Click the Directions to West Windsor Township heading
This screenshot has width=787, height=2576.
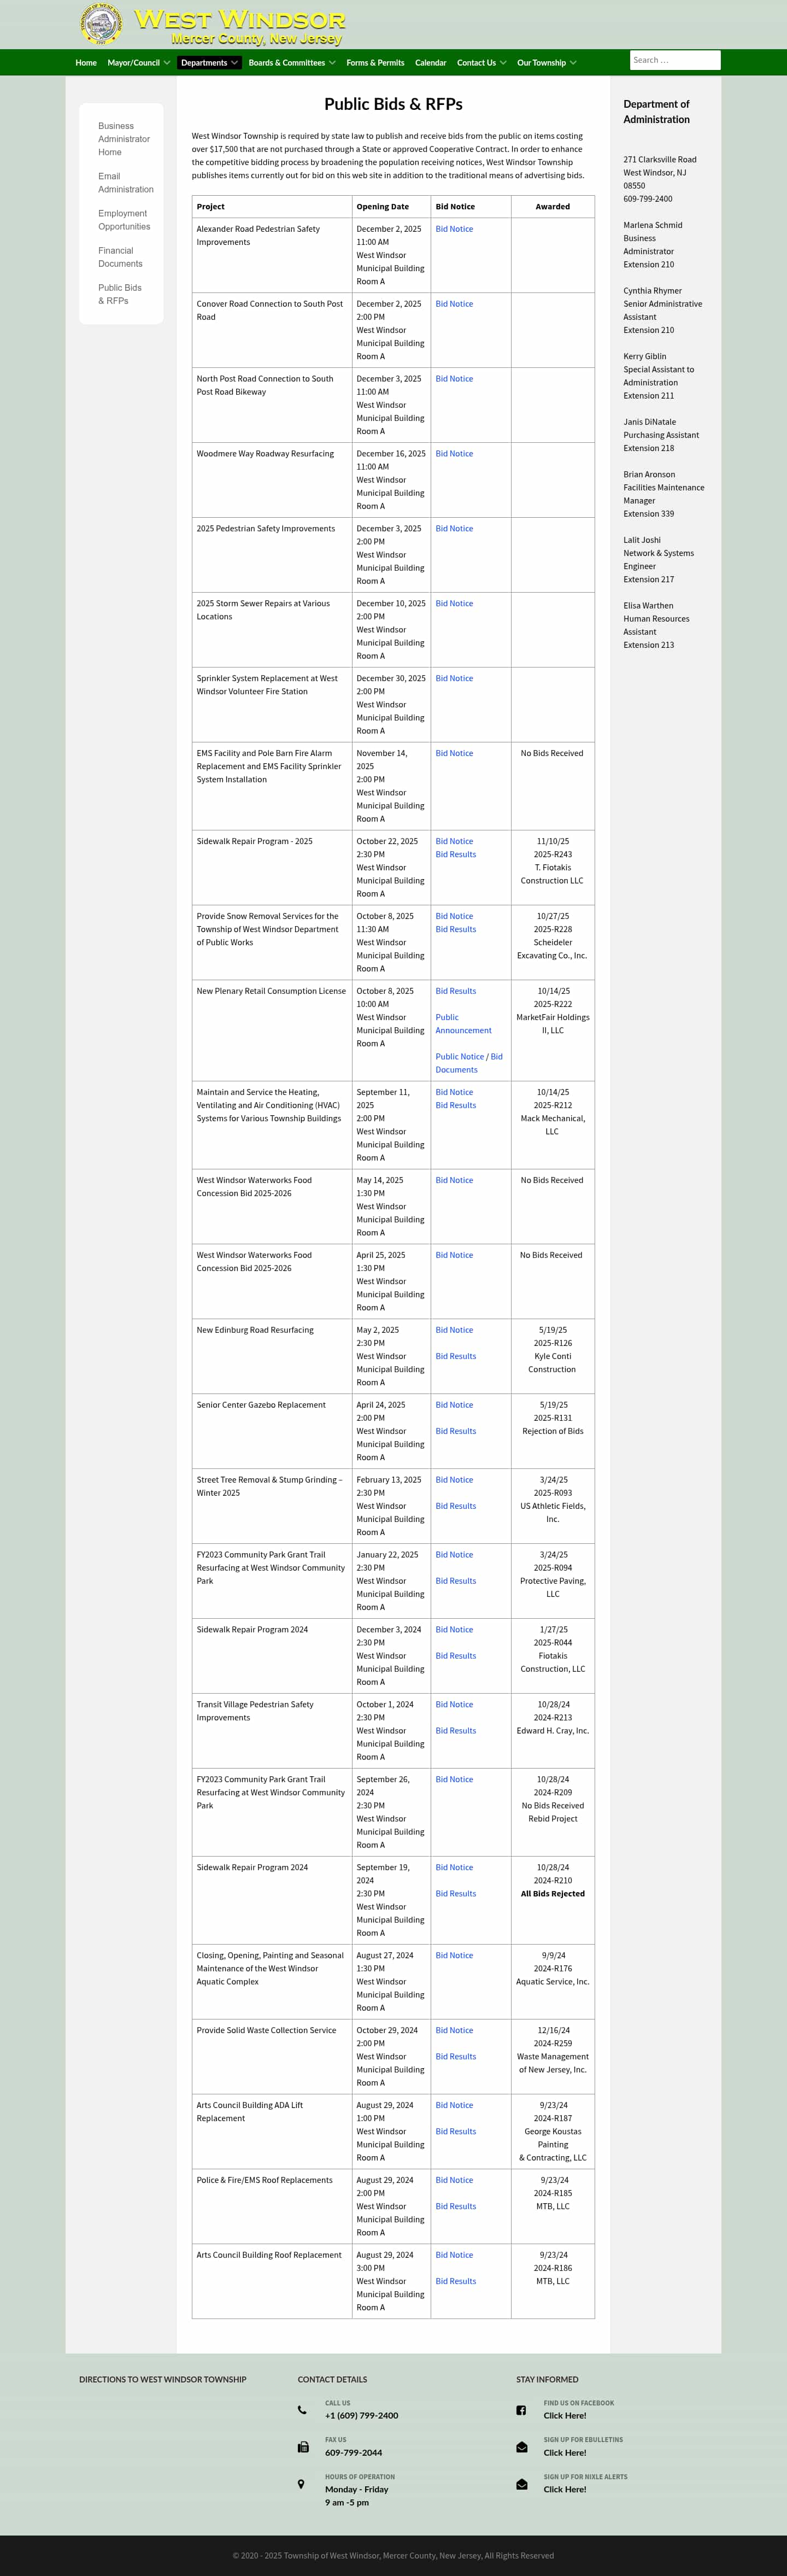163,2380
